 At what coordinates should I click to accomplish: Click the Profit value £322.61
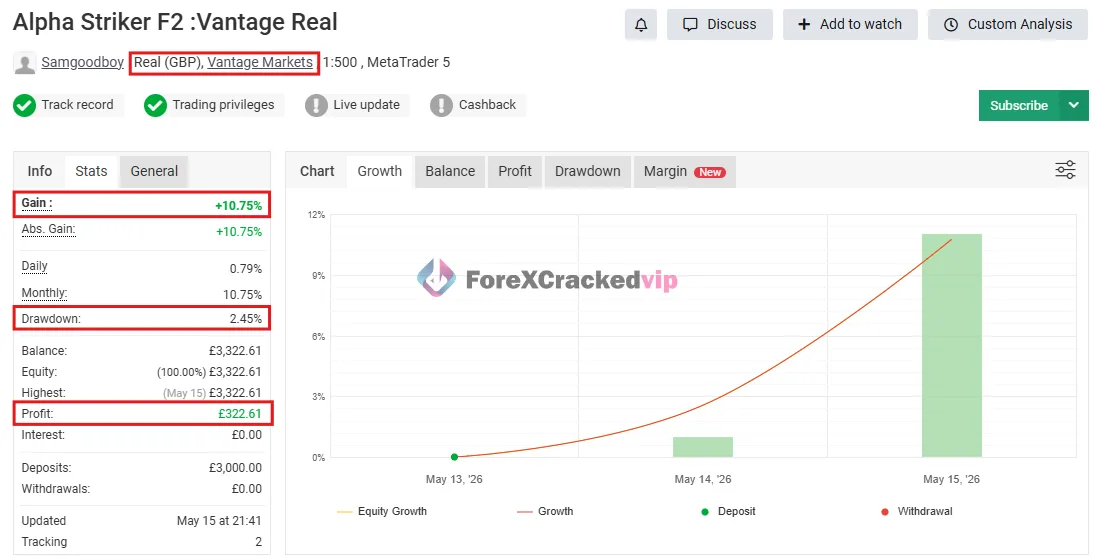tap(240, 413)
